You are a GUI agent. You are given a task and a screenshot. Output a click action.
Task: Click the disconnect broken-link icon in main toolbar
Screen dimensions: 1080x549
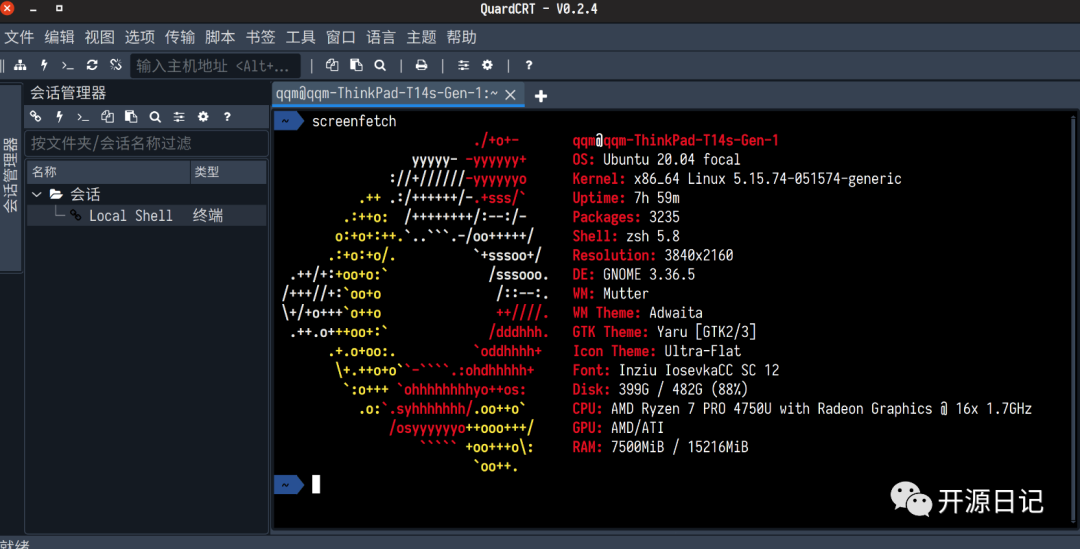116,65
